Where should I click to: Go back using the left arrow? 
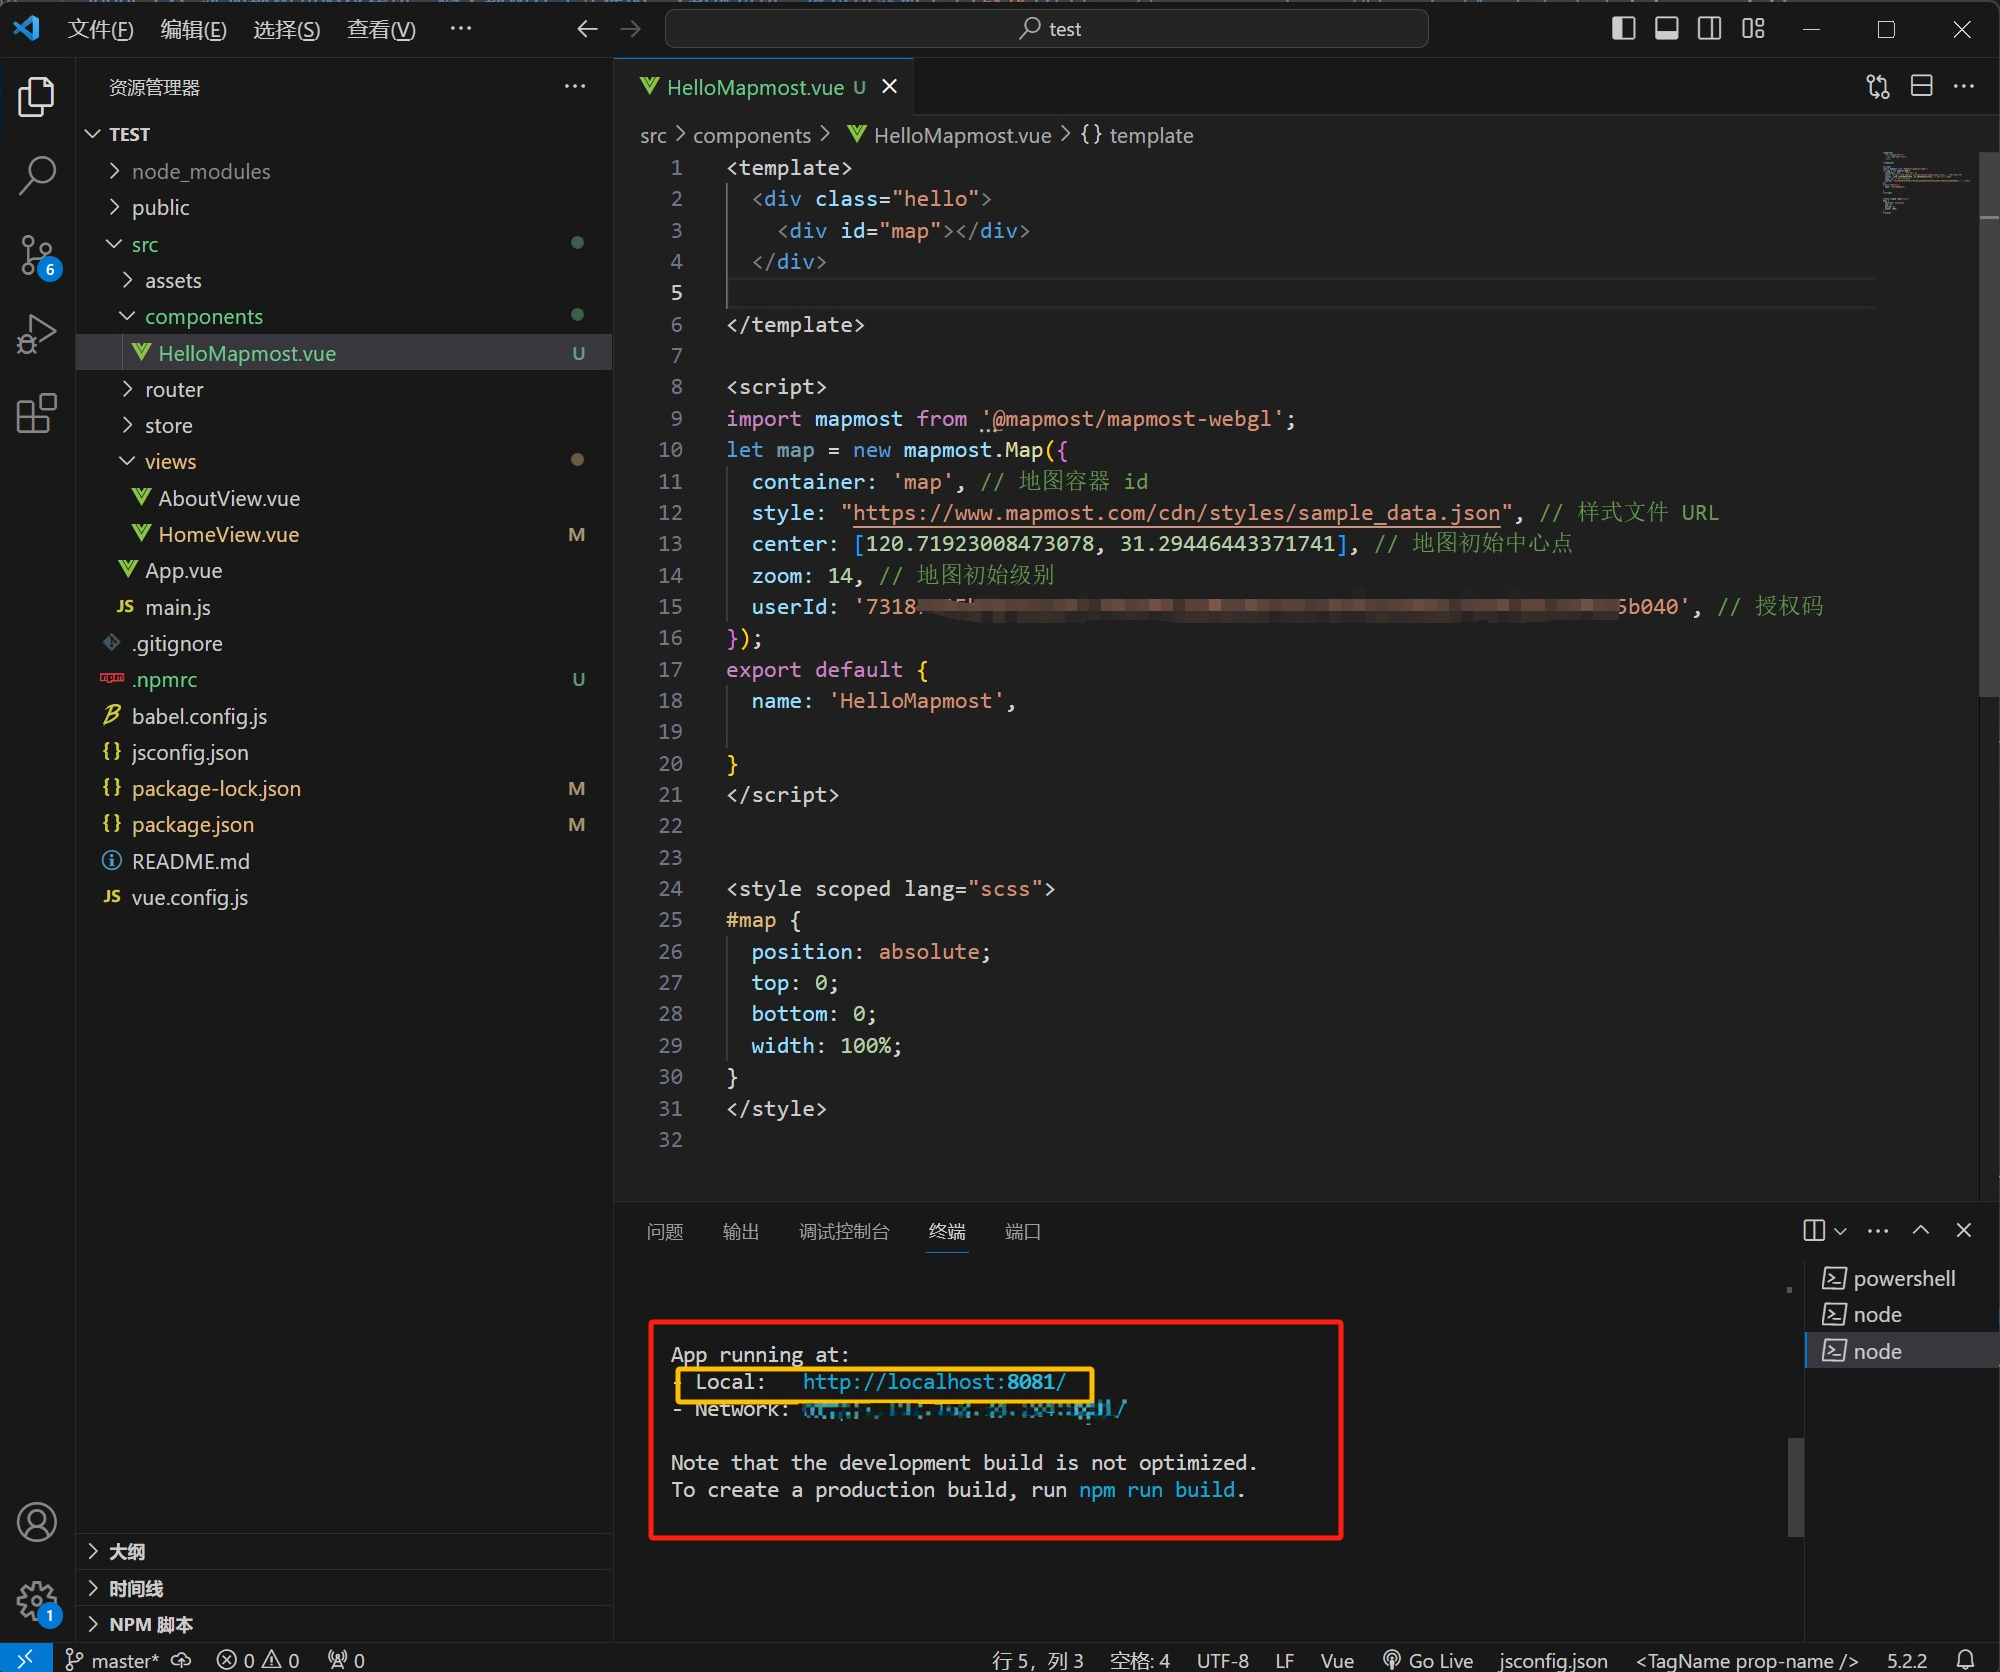click(x=587, y=29)
